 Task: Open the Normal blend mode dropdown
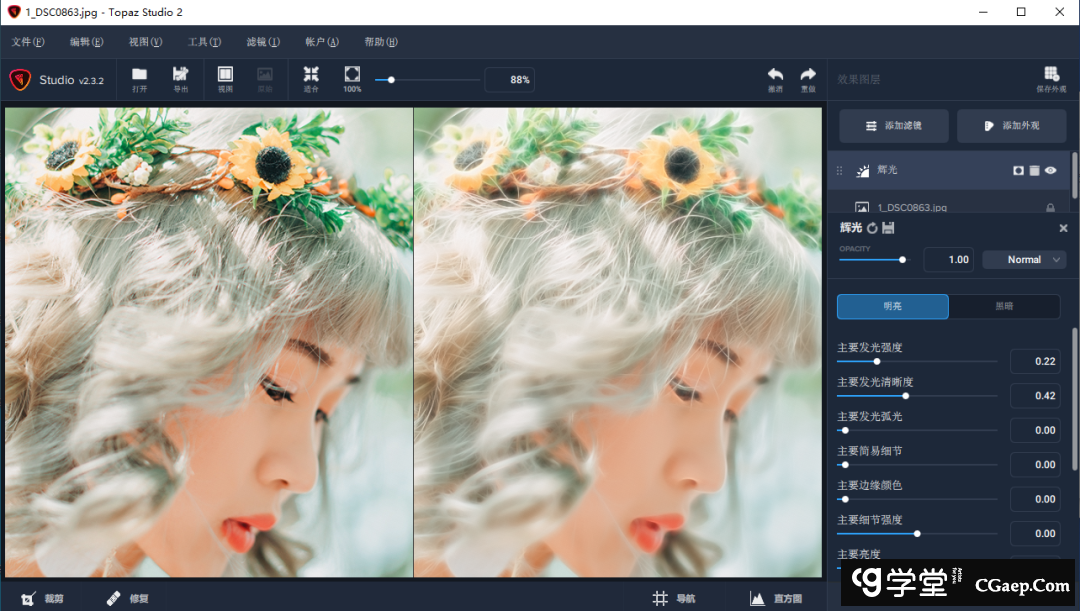(1024, 260)
